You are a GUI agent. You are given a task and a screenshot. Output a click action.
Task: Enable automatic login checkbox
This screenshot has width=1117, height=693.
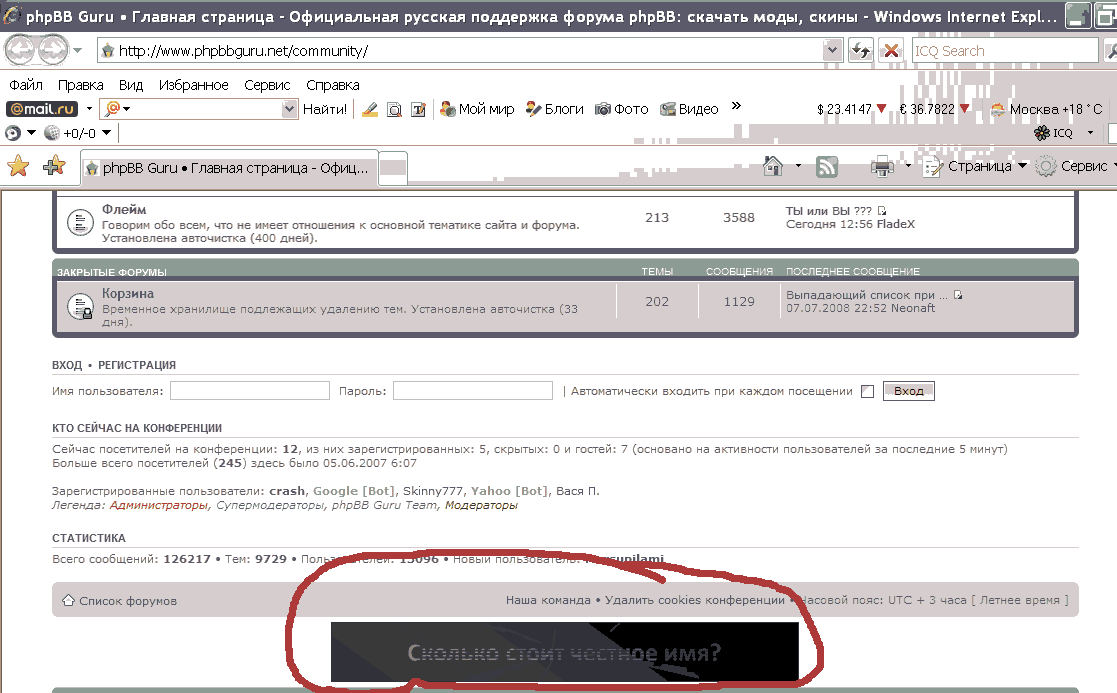[x=867, y=392]
